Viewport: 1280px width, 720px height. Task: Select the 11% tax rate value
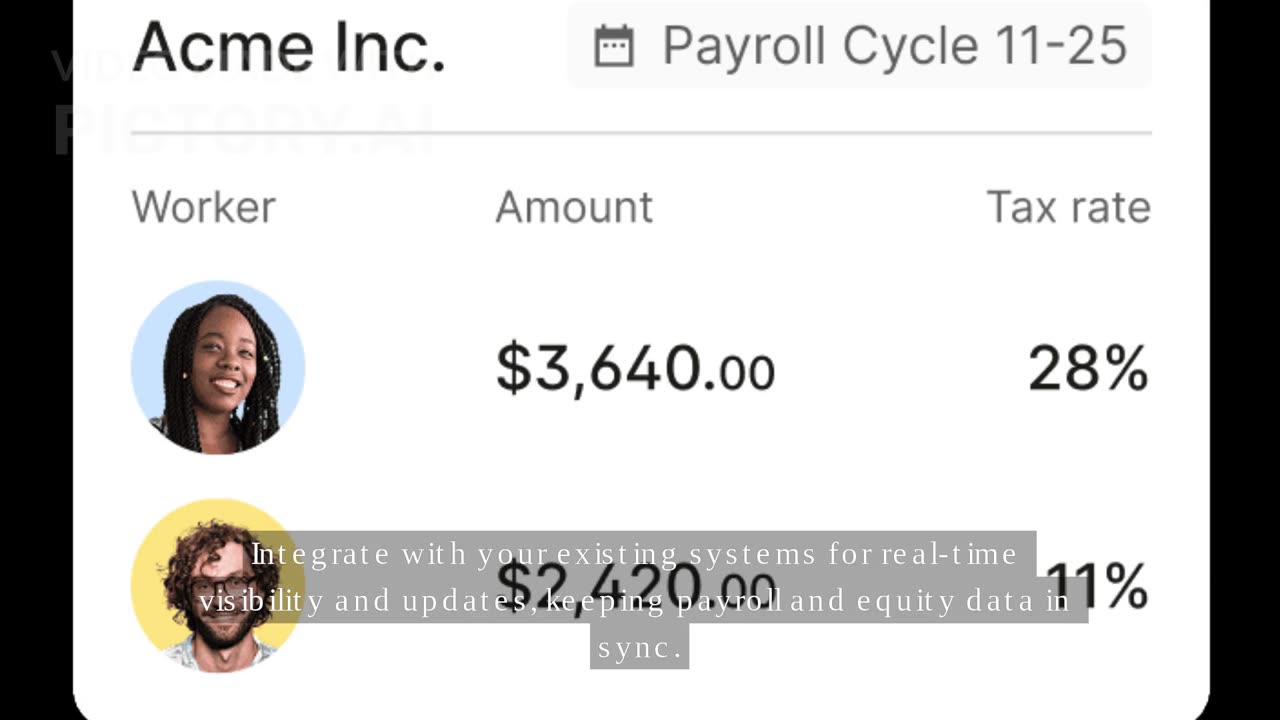[1097, 584]
